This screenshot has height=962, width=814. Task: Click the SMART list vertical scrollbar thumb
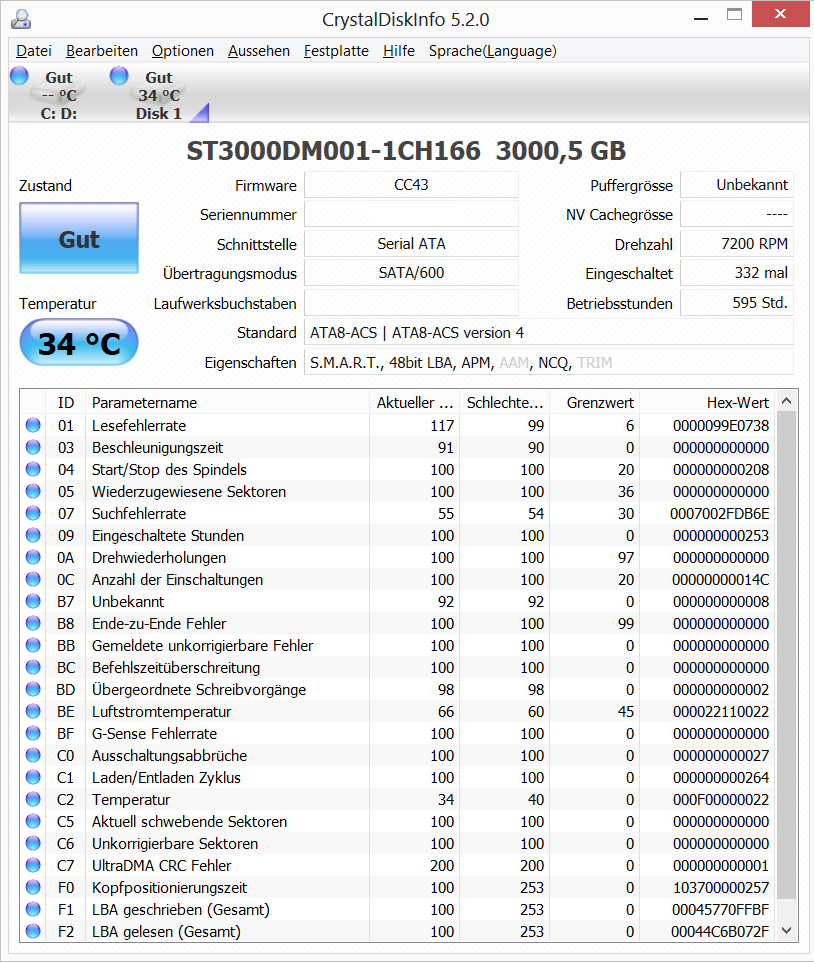click(787, 656)
